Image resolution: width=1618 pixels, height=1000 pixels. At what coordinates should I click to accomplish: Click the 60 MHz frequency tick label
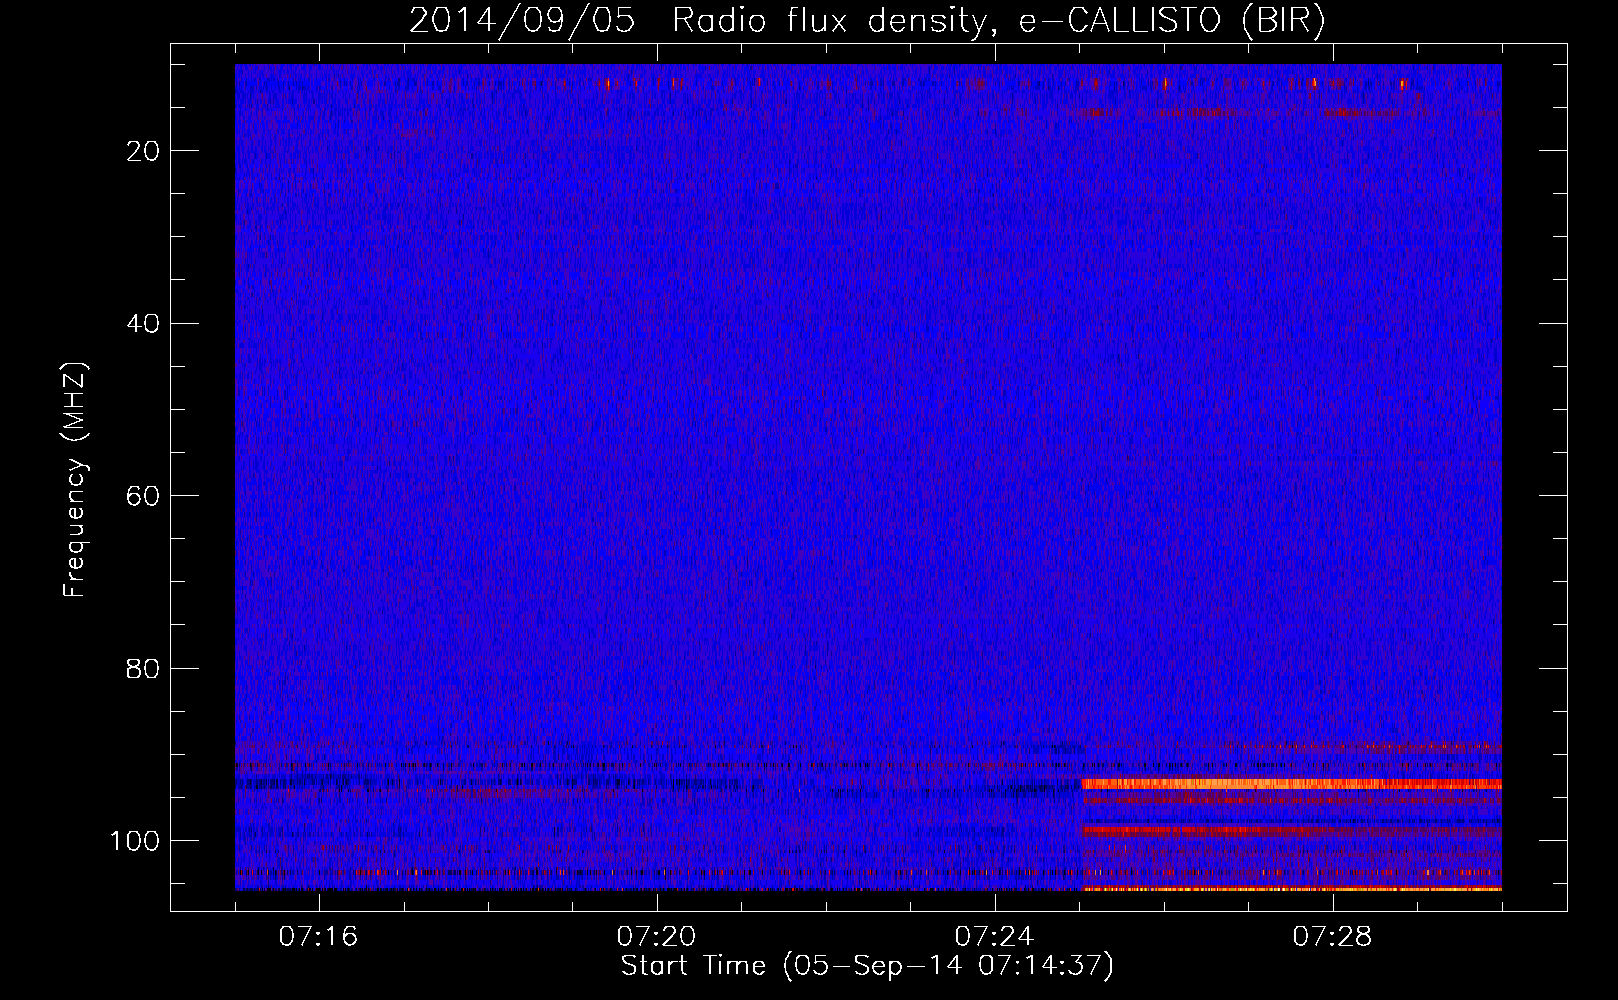(x=144, y=496)
